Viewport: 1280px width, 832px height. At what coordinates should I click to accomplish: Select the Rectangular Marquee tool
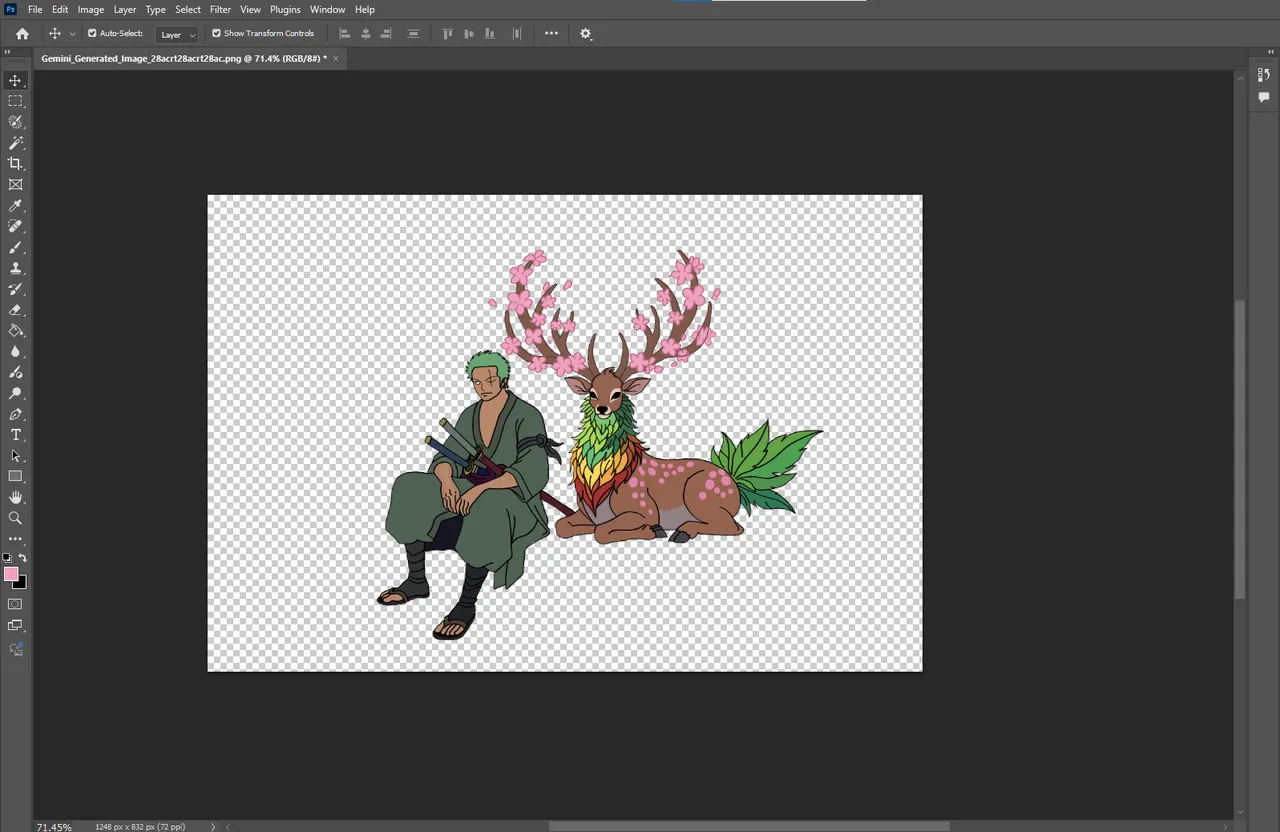(15, 101)
